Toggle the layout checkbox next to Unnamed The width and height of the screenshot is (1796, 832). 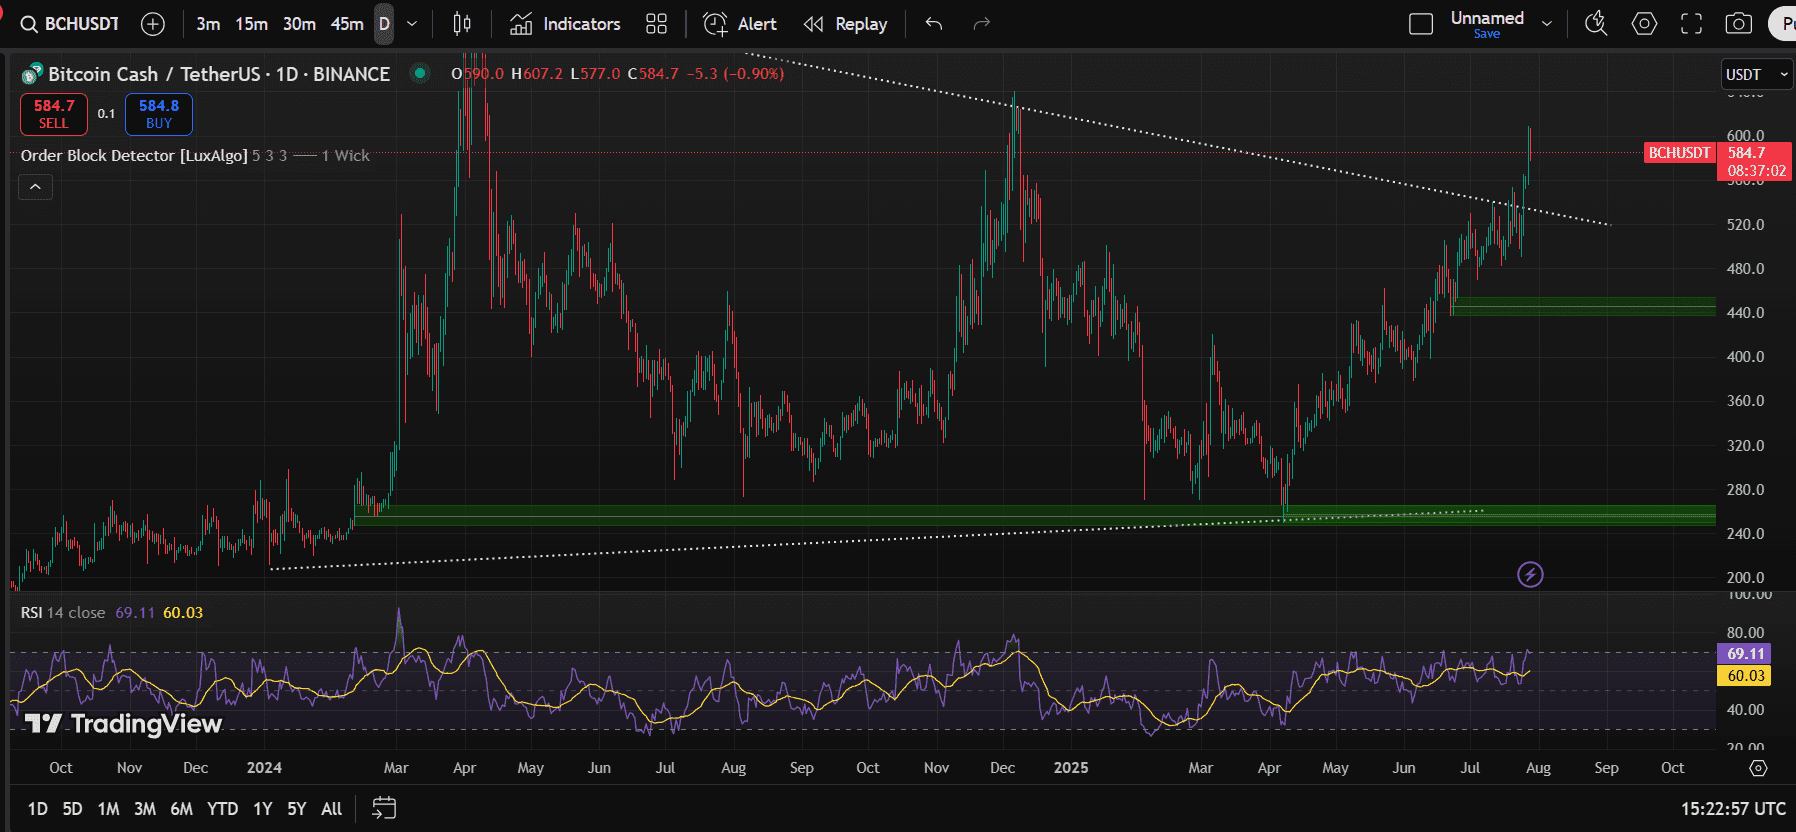coord(1421,24)
